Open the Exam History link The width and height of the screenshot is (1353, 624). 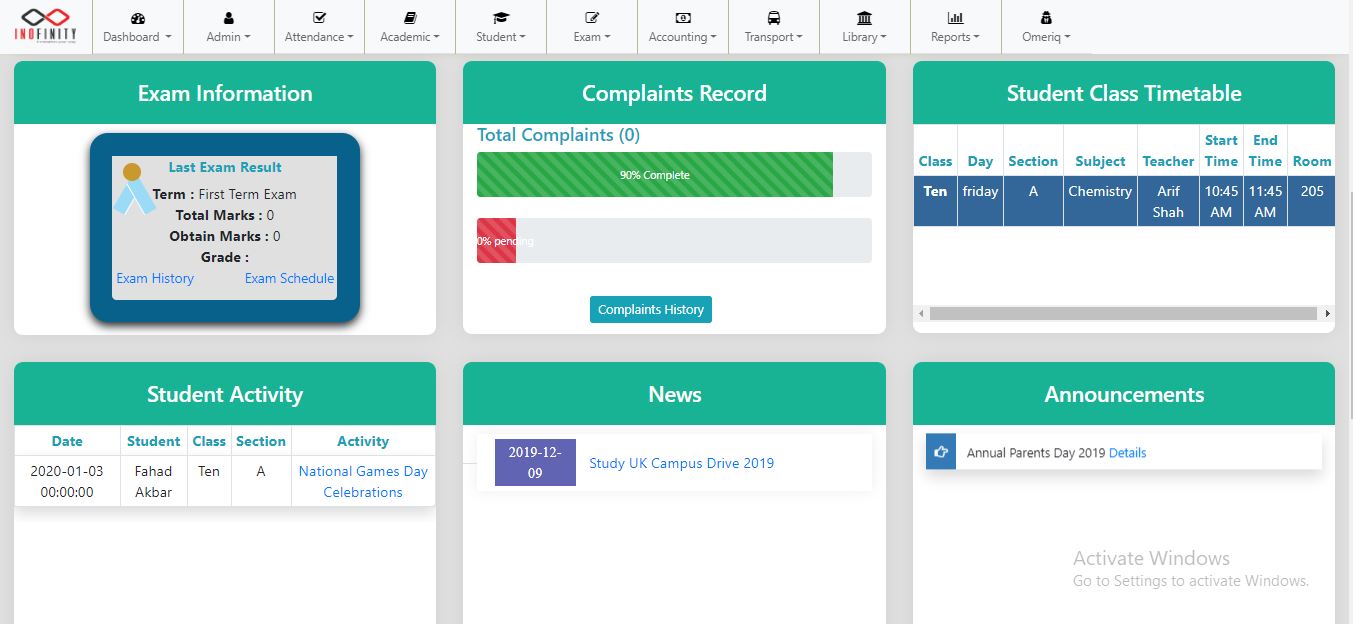pyautogui.click(x=155, y=278)
